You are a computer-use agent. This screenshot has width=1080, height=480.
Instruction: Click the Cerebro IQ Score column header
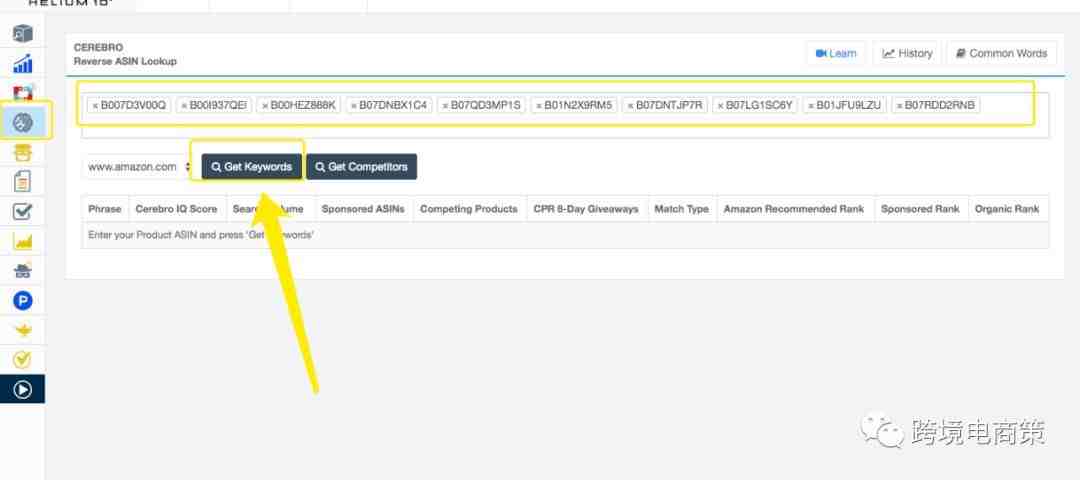click(176, 209)
